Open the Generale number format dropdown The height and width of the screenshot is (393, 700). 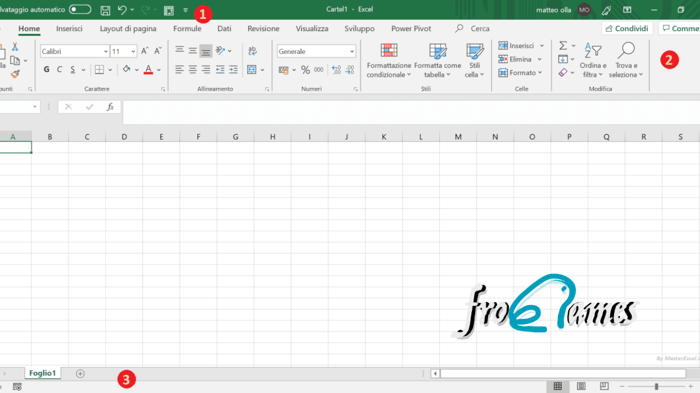point(352,51)
